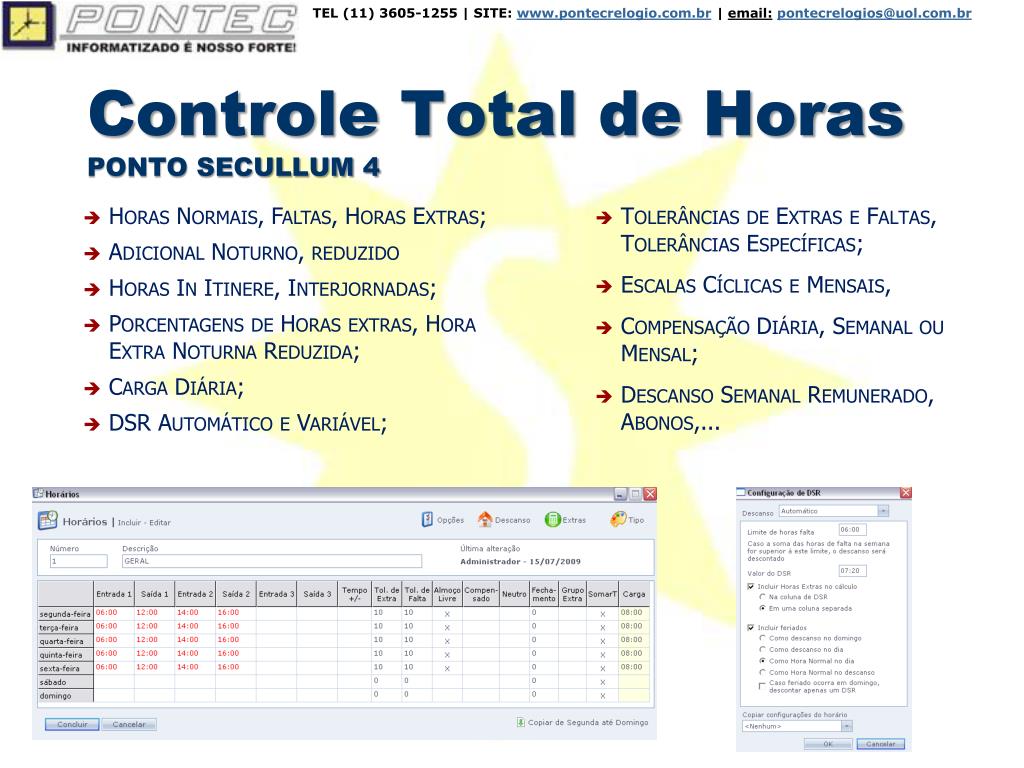Screen dimensions: 1024x768
Task: Click Cancelar in the Horários window
Action: (x=129, y=724)
